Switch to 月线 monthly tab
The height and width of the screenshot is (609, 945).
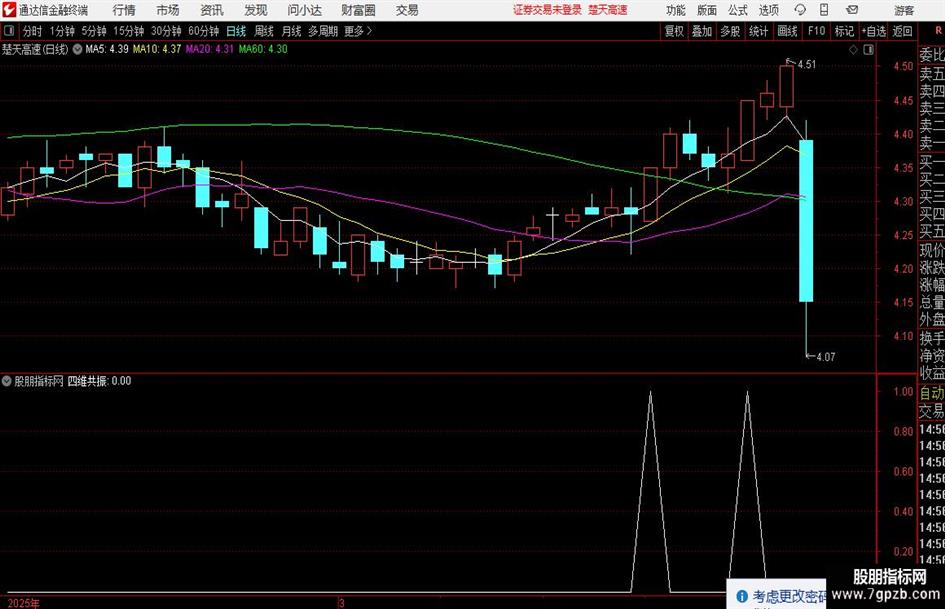pos(292,31)
